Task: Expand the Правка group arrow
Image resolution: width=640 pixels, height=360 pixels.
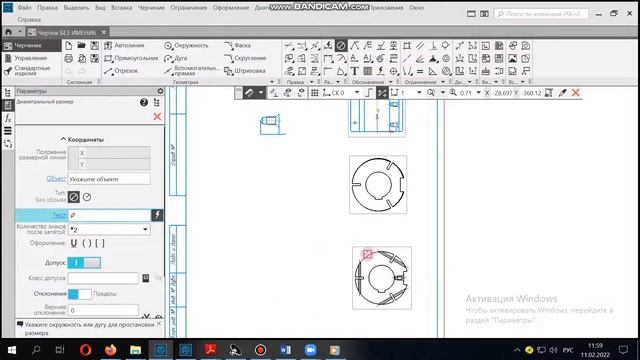Action: pyautogui.click(x=312, y=82)
